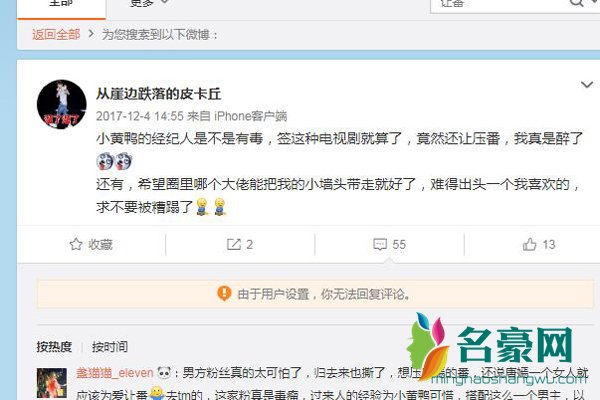
Task: Click the poster's round avatar
Action: [x=62, y=104]
